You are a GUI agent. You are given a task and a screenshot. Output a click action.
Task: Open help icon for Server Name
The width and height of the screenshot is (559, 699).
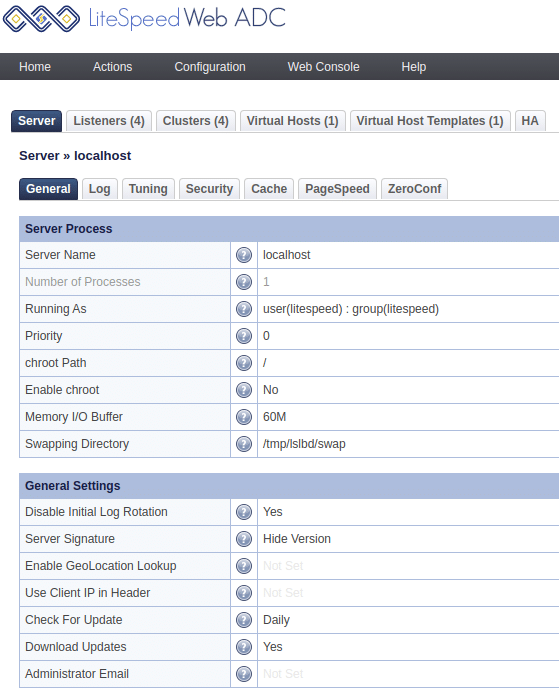coord(244,255)
